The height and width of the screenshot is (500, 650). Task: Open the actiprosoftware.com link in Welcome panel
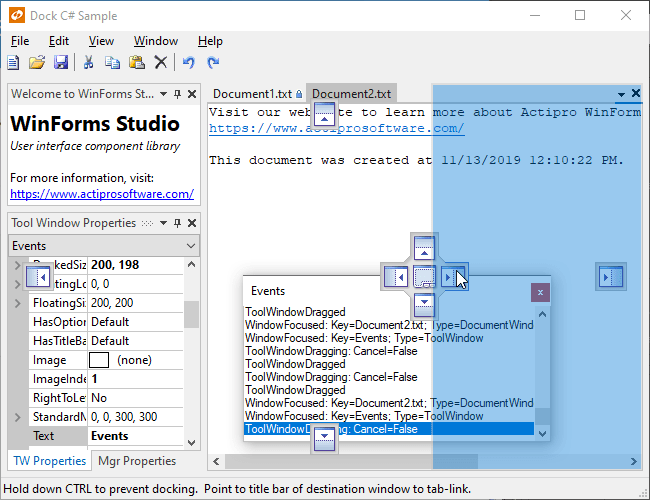click(x=101, y=194)
